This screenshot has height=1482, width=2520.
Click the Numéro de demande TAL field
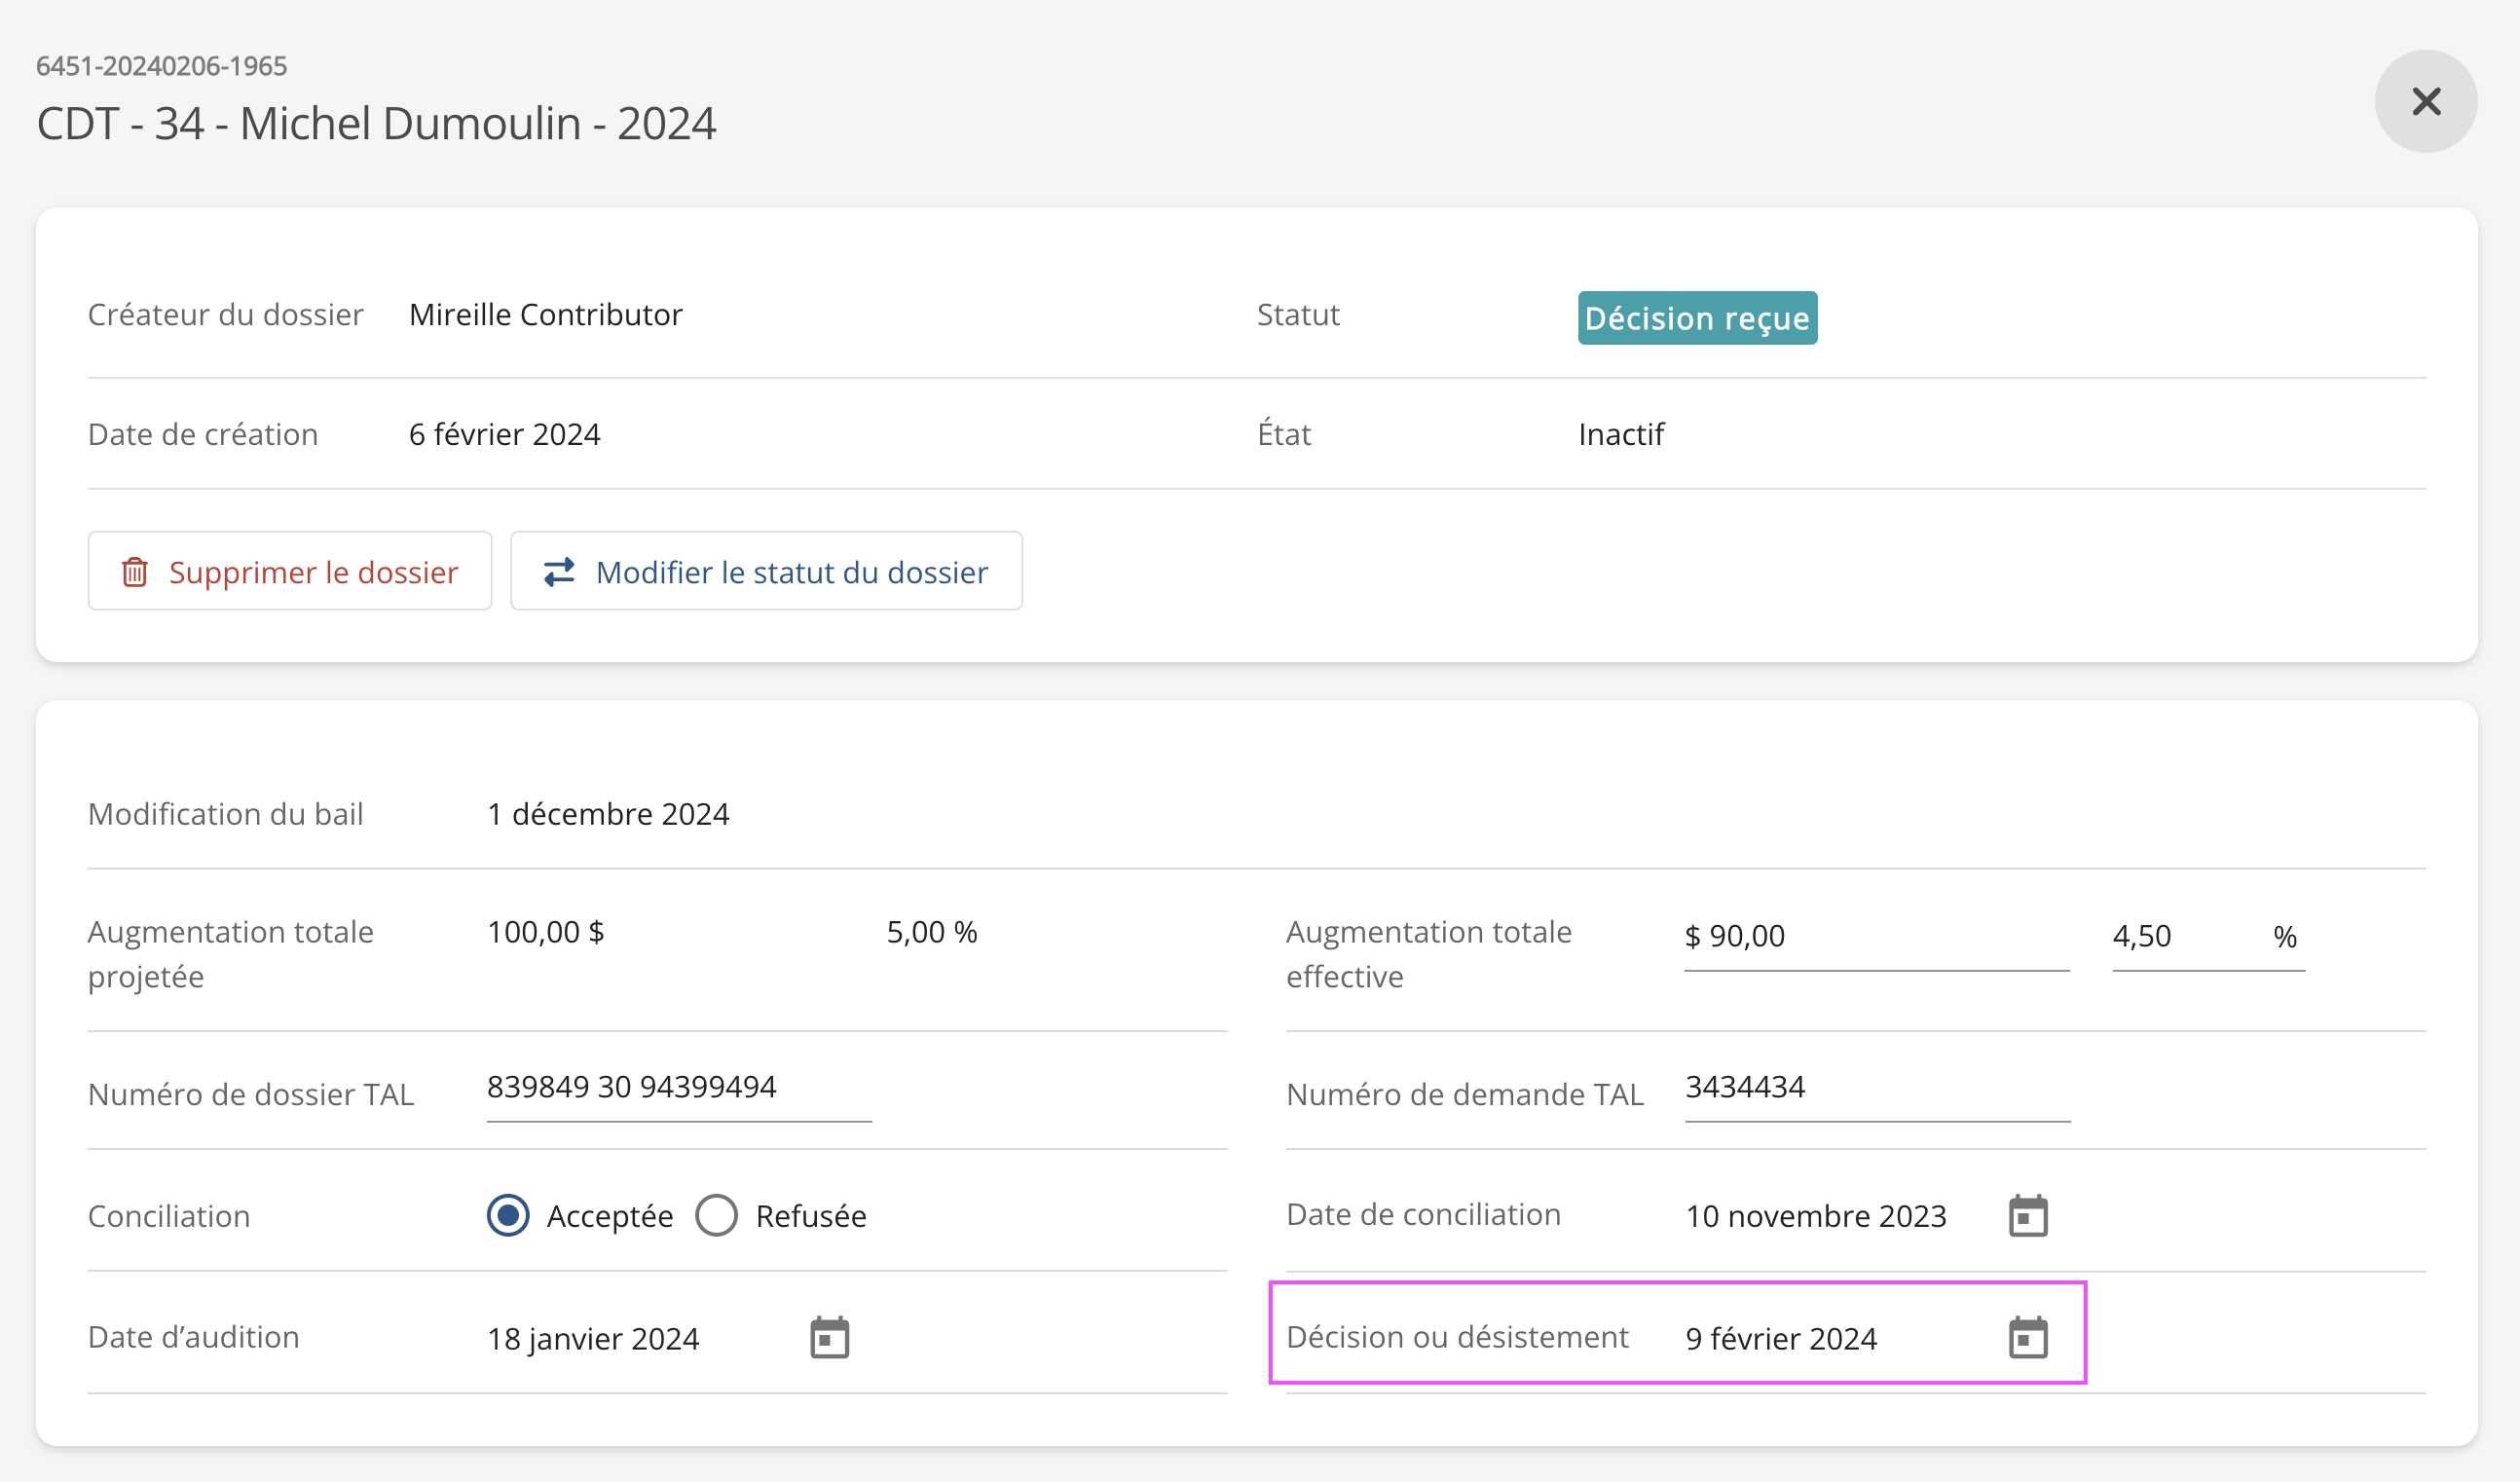tap(1876, 1088)
